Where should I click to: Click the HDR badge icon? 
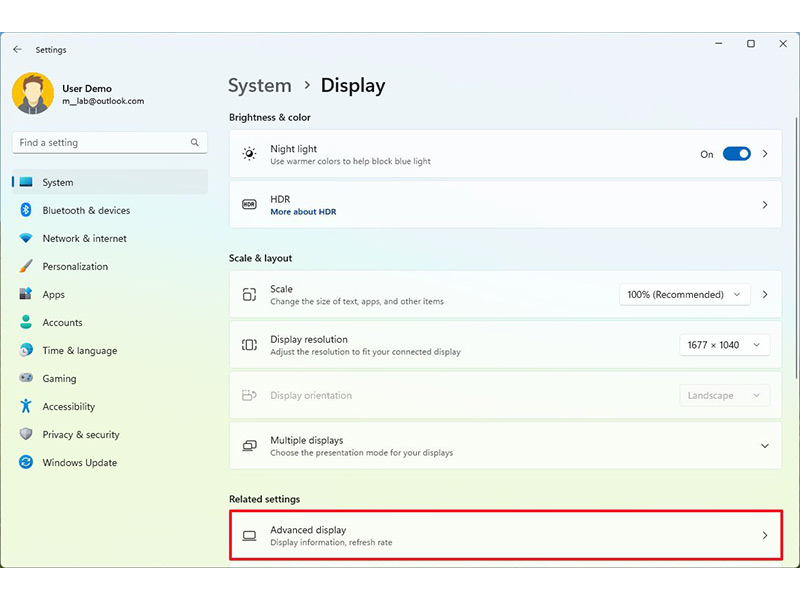[249, 205]
